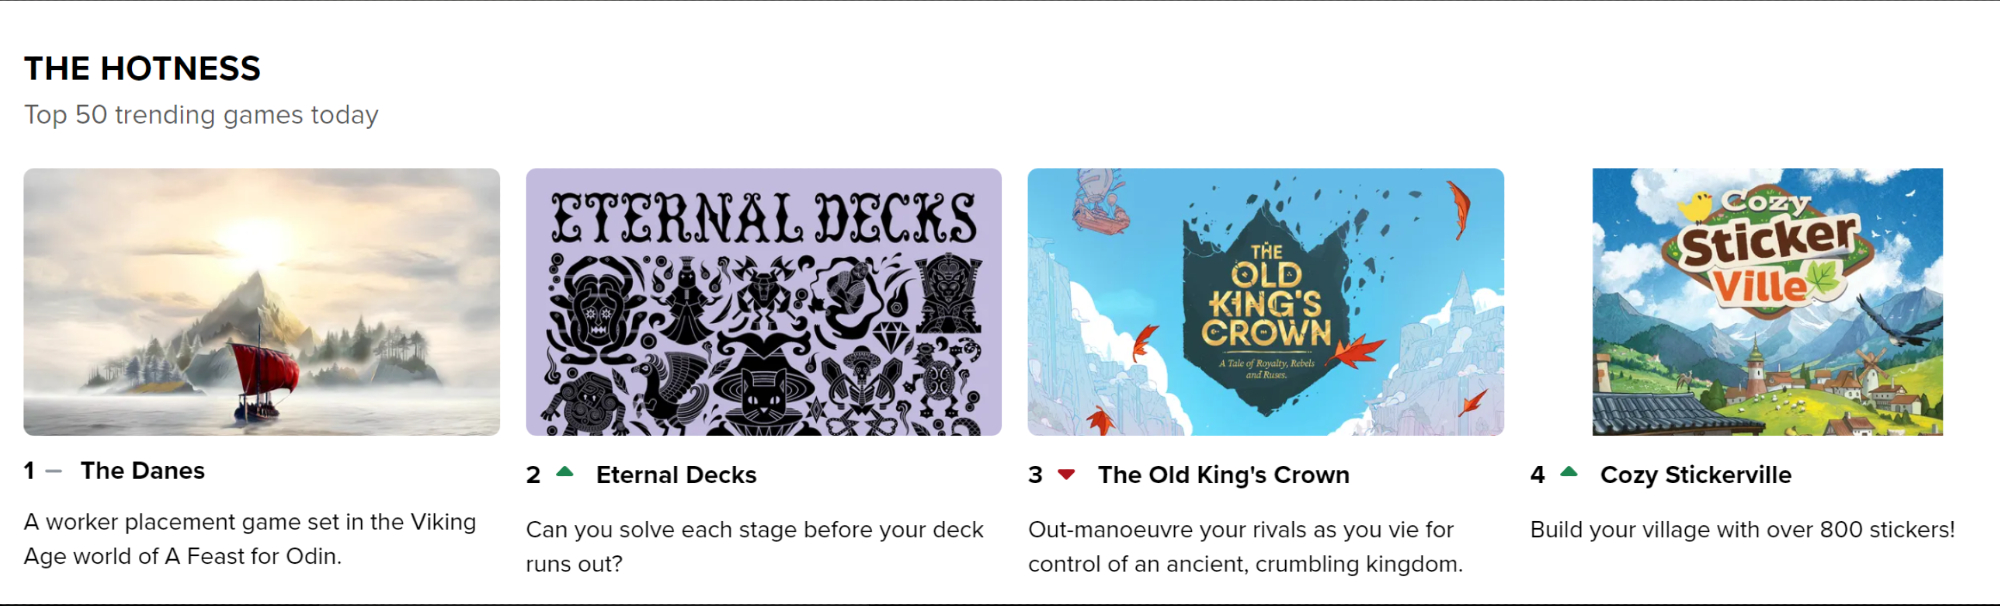
Task: Click the 'Build your village' stickers description
Action: pos(1742,530)
